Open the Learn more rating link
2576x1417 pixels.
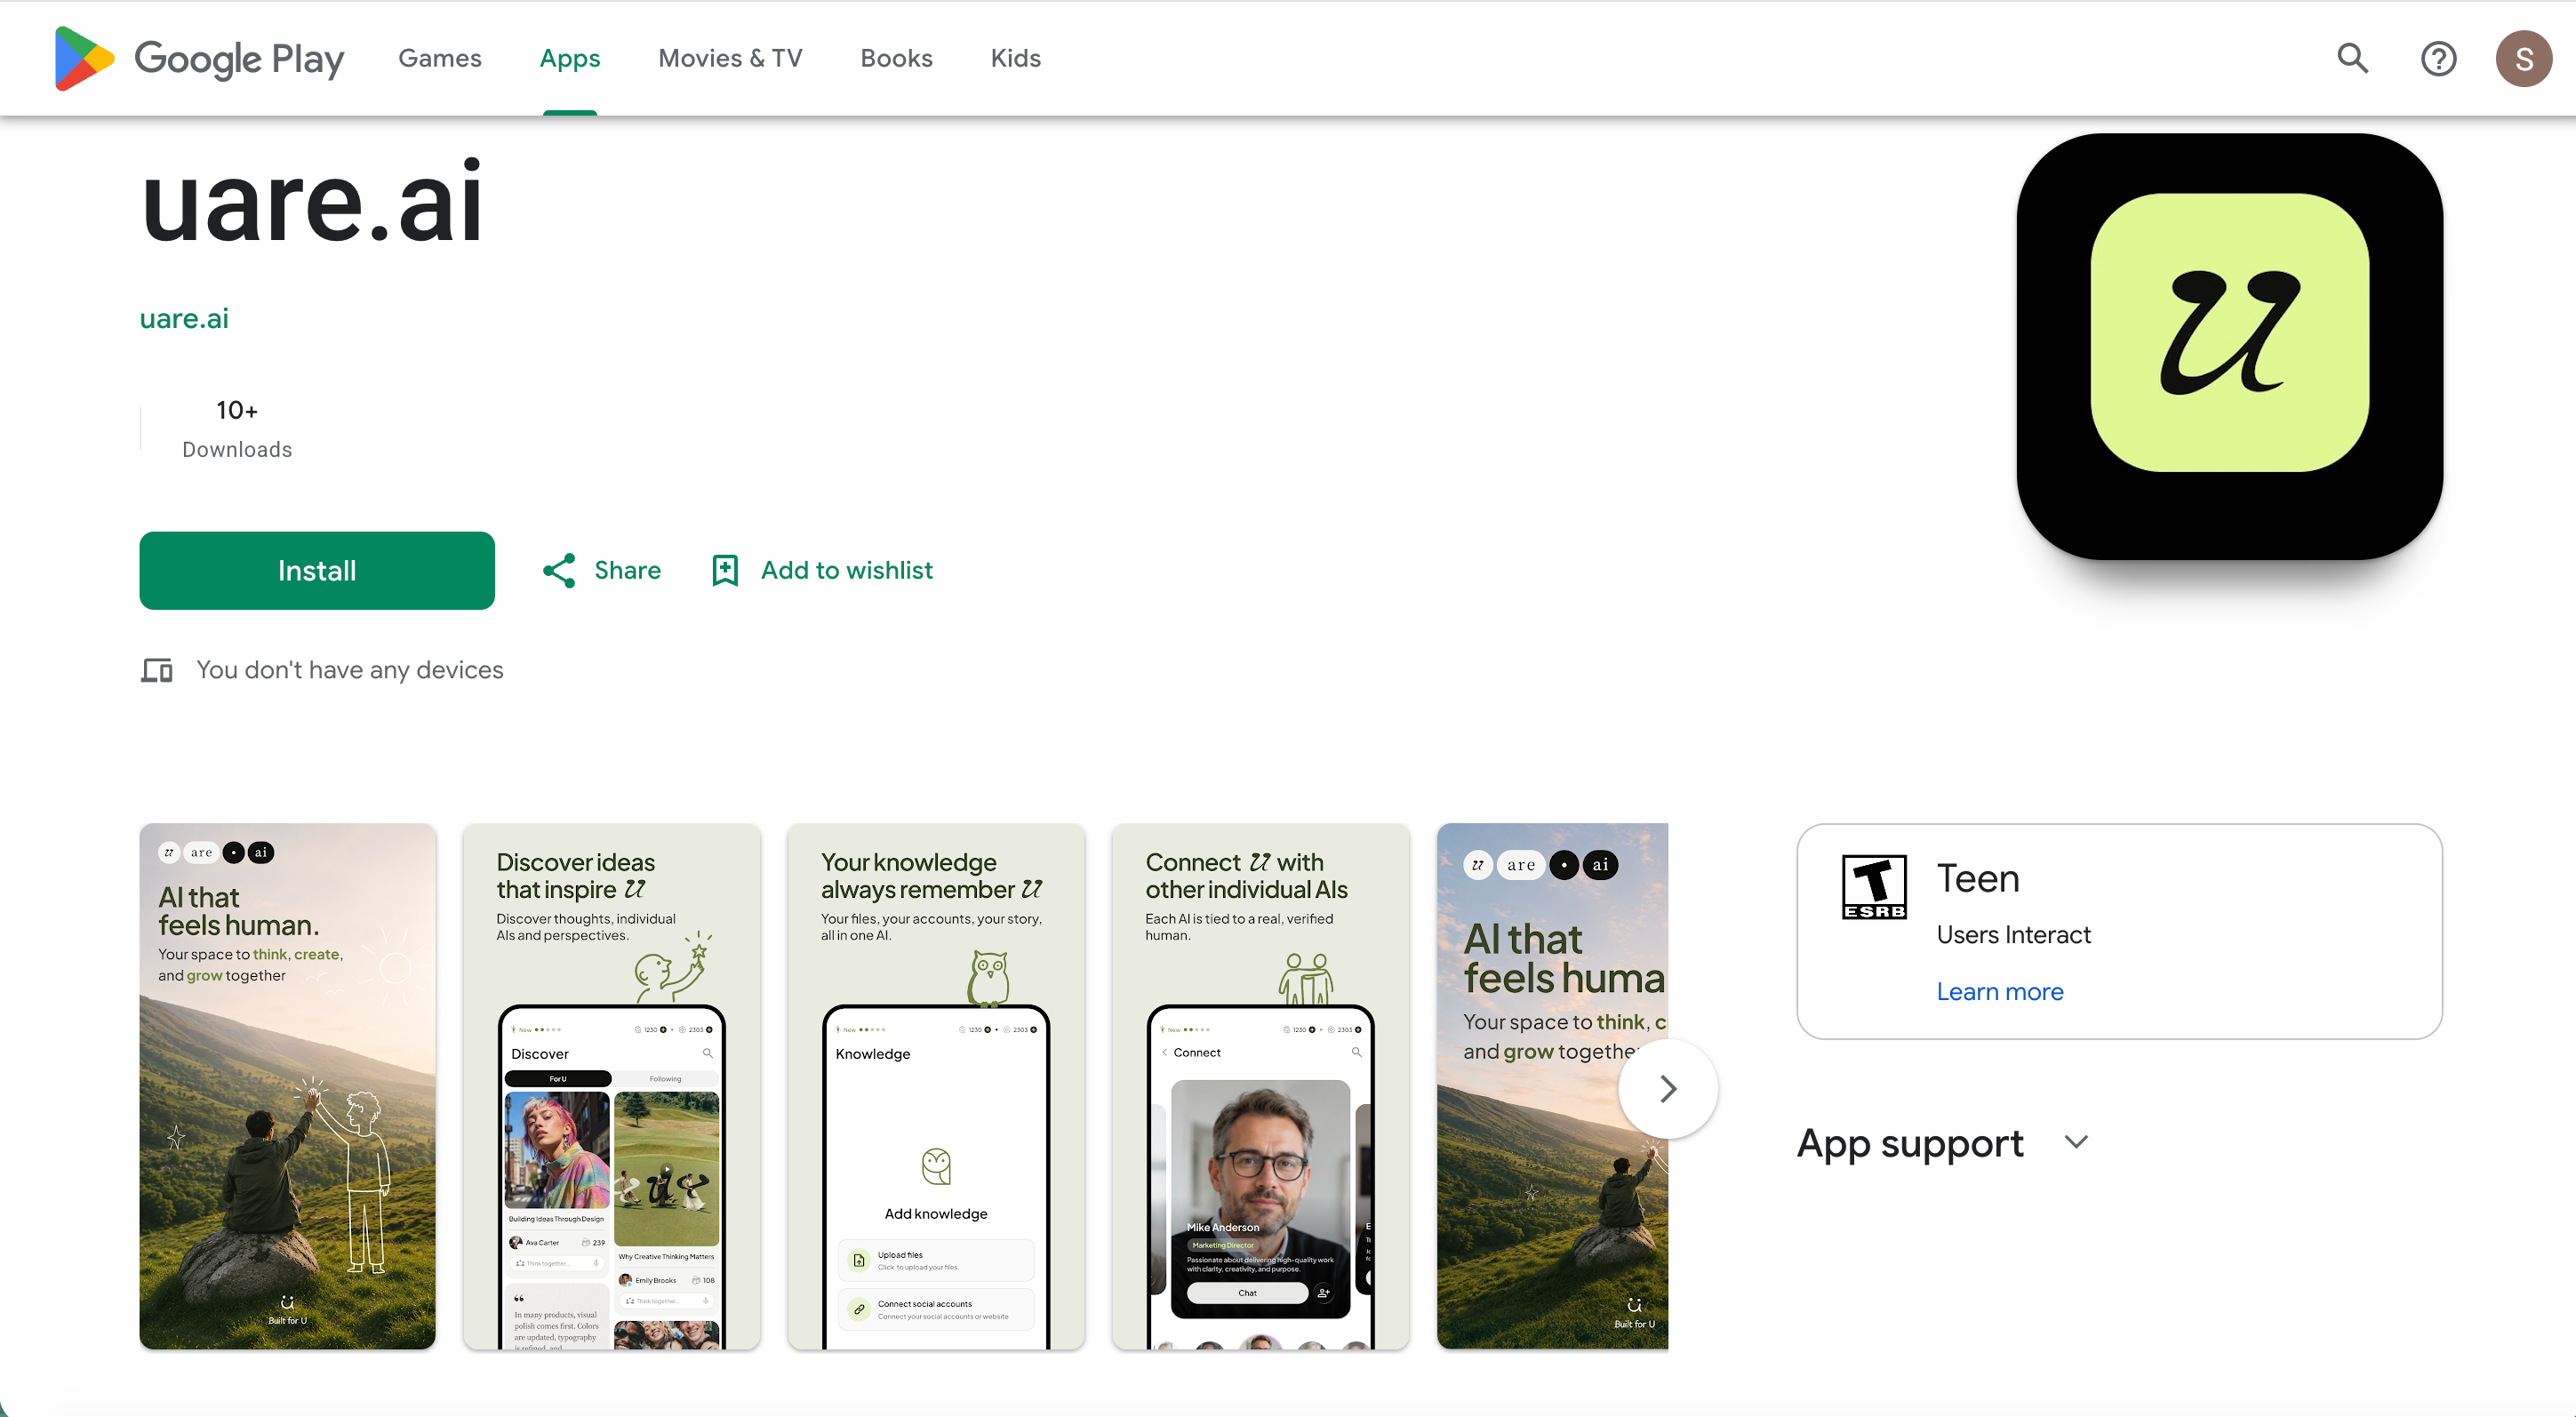(x=1999, y=991)
